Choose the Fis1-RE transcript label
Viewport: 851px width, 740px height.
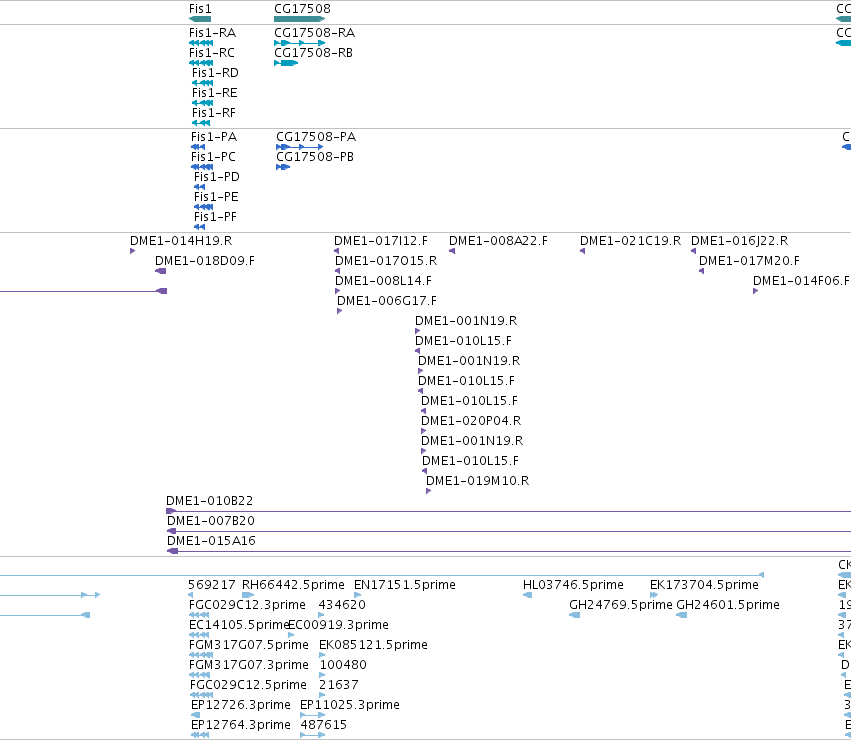pyautogui.click(x=214, y=93)
